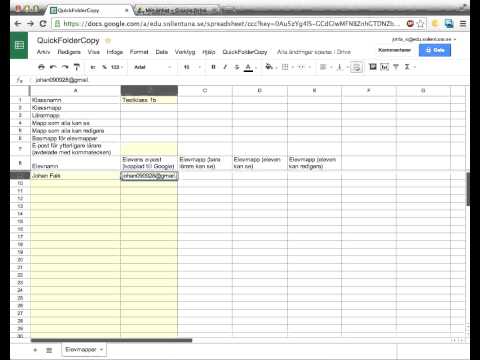Click the red browser extension icon
This screenshot has height=360, width=480.
point(410,23)
